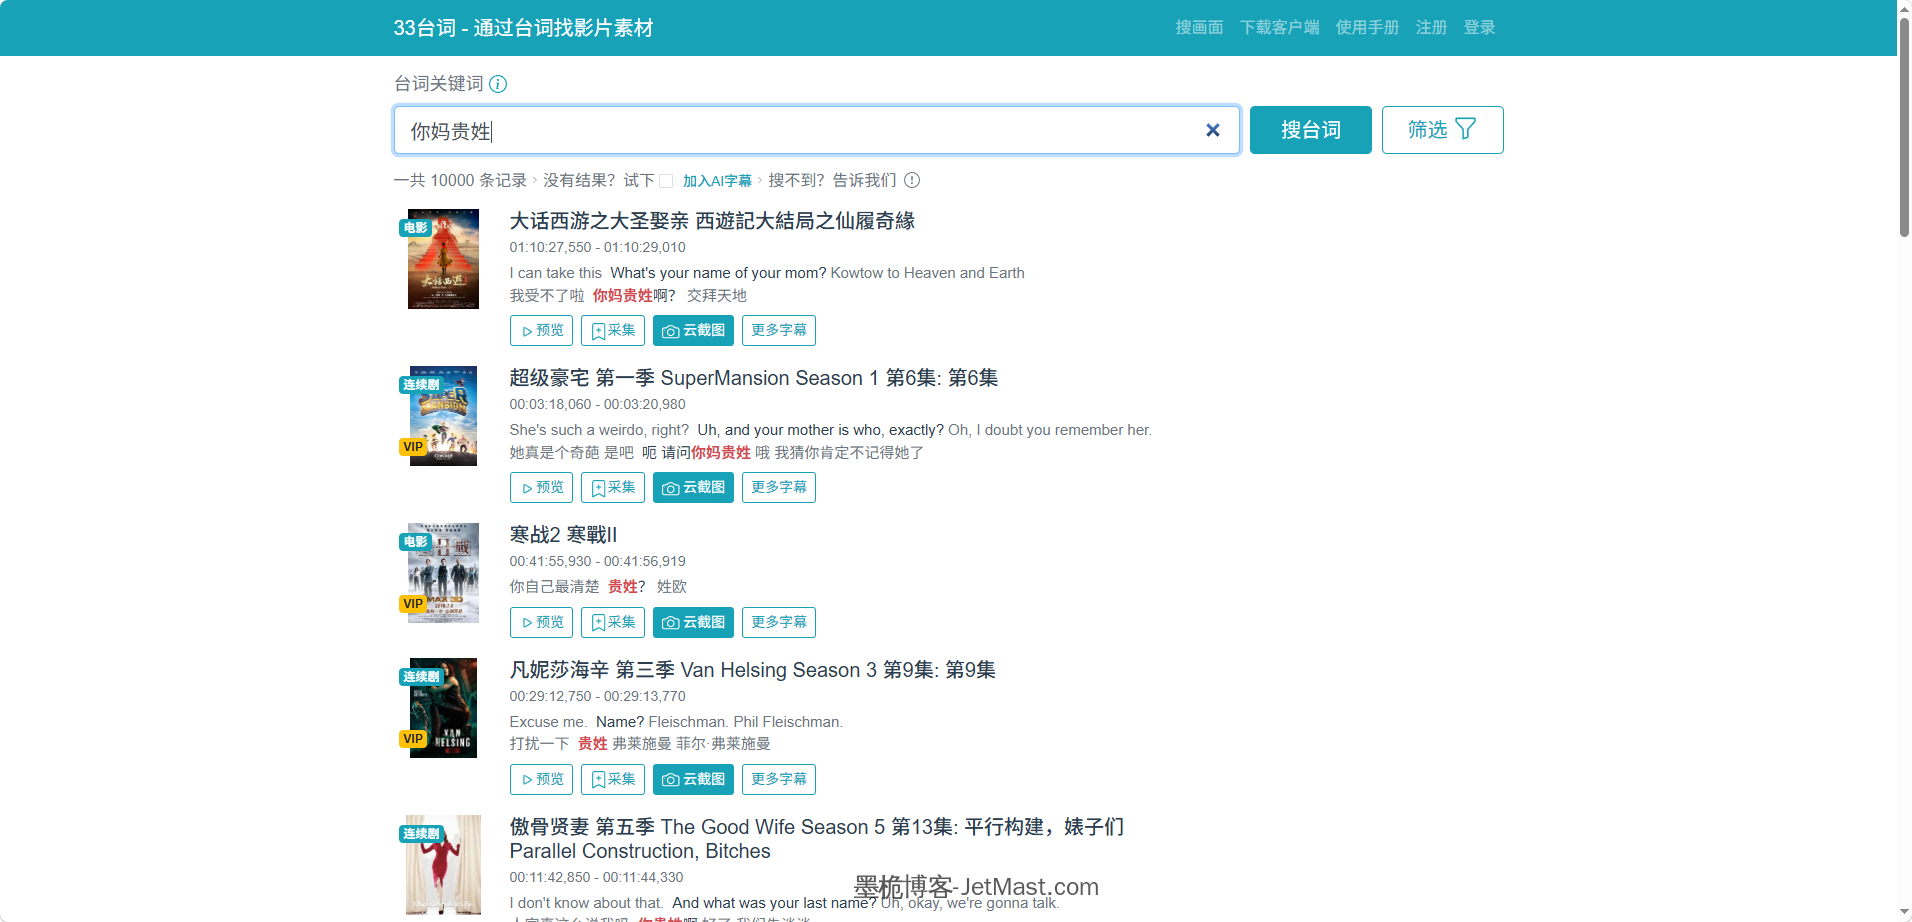Click timestamp 00:29:12,750 - 00:29:13,770

pyautogui.click(x=598, y=696)
